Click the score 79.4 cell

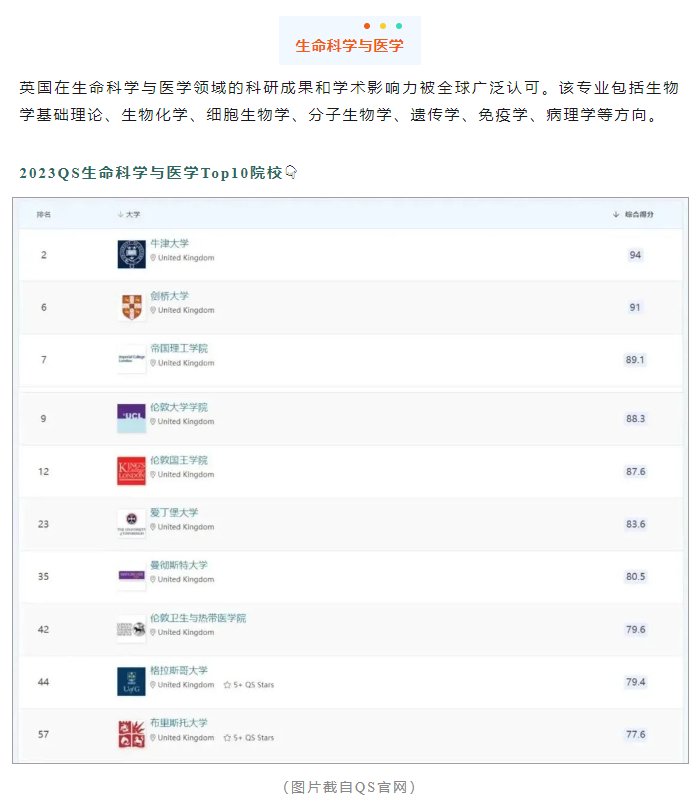pos(636,682)
